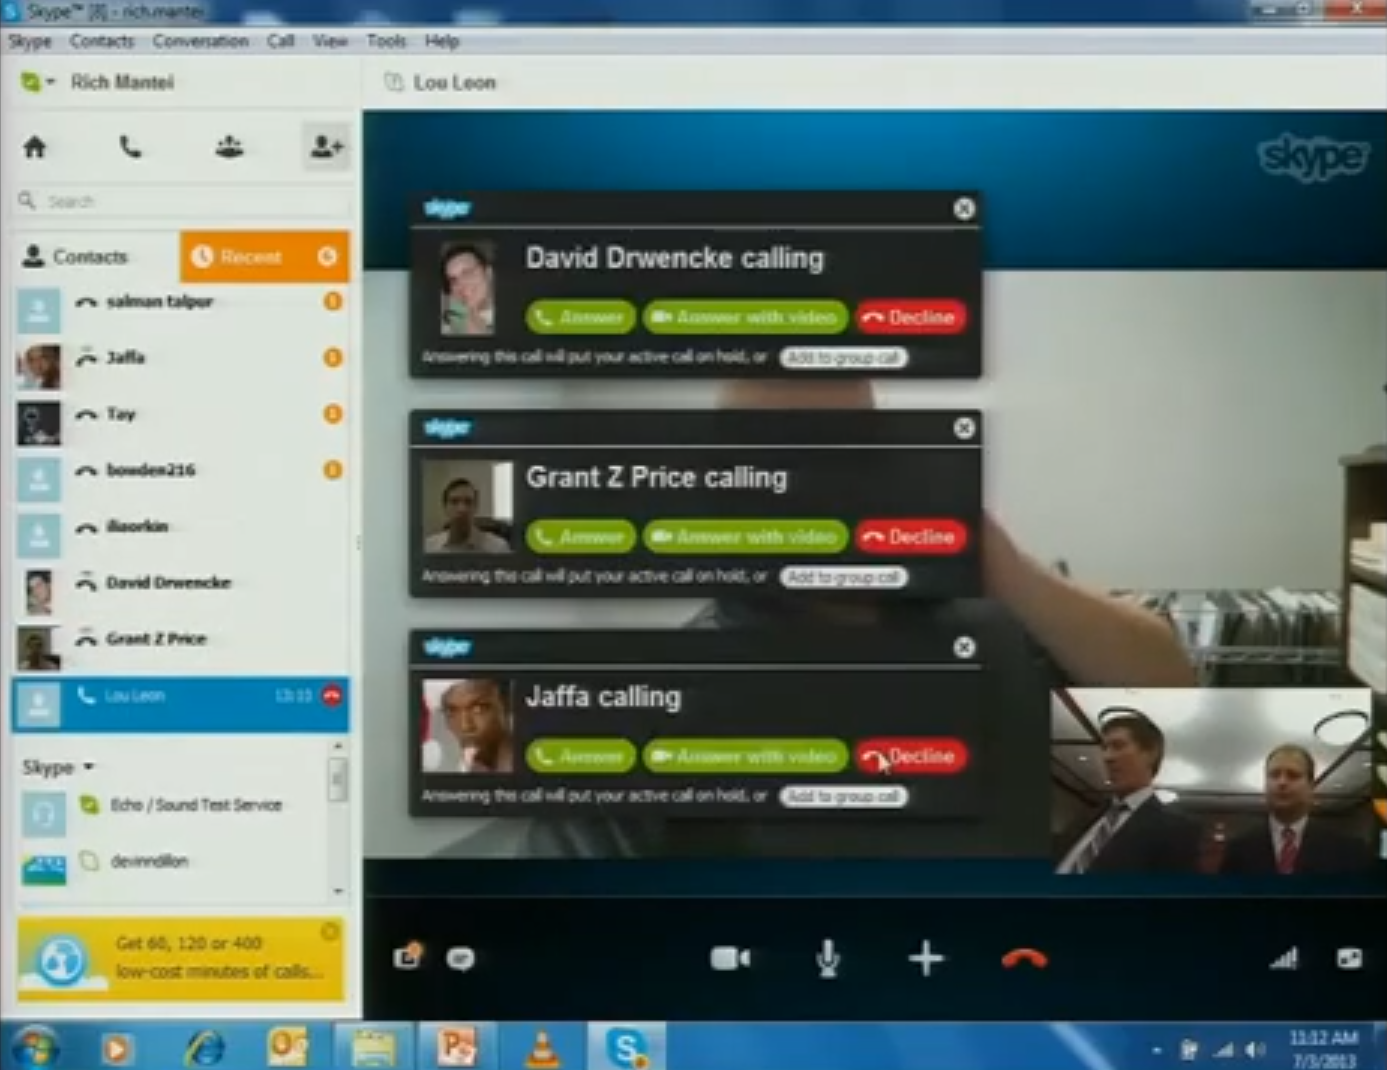Add Grant Z Price to group call

pos(843,577)
